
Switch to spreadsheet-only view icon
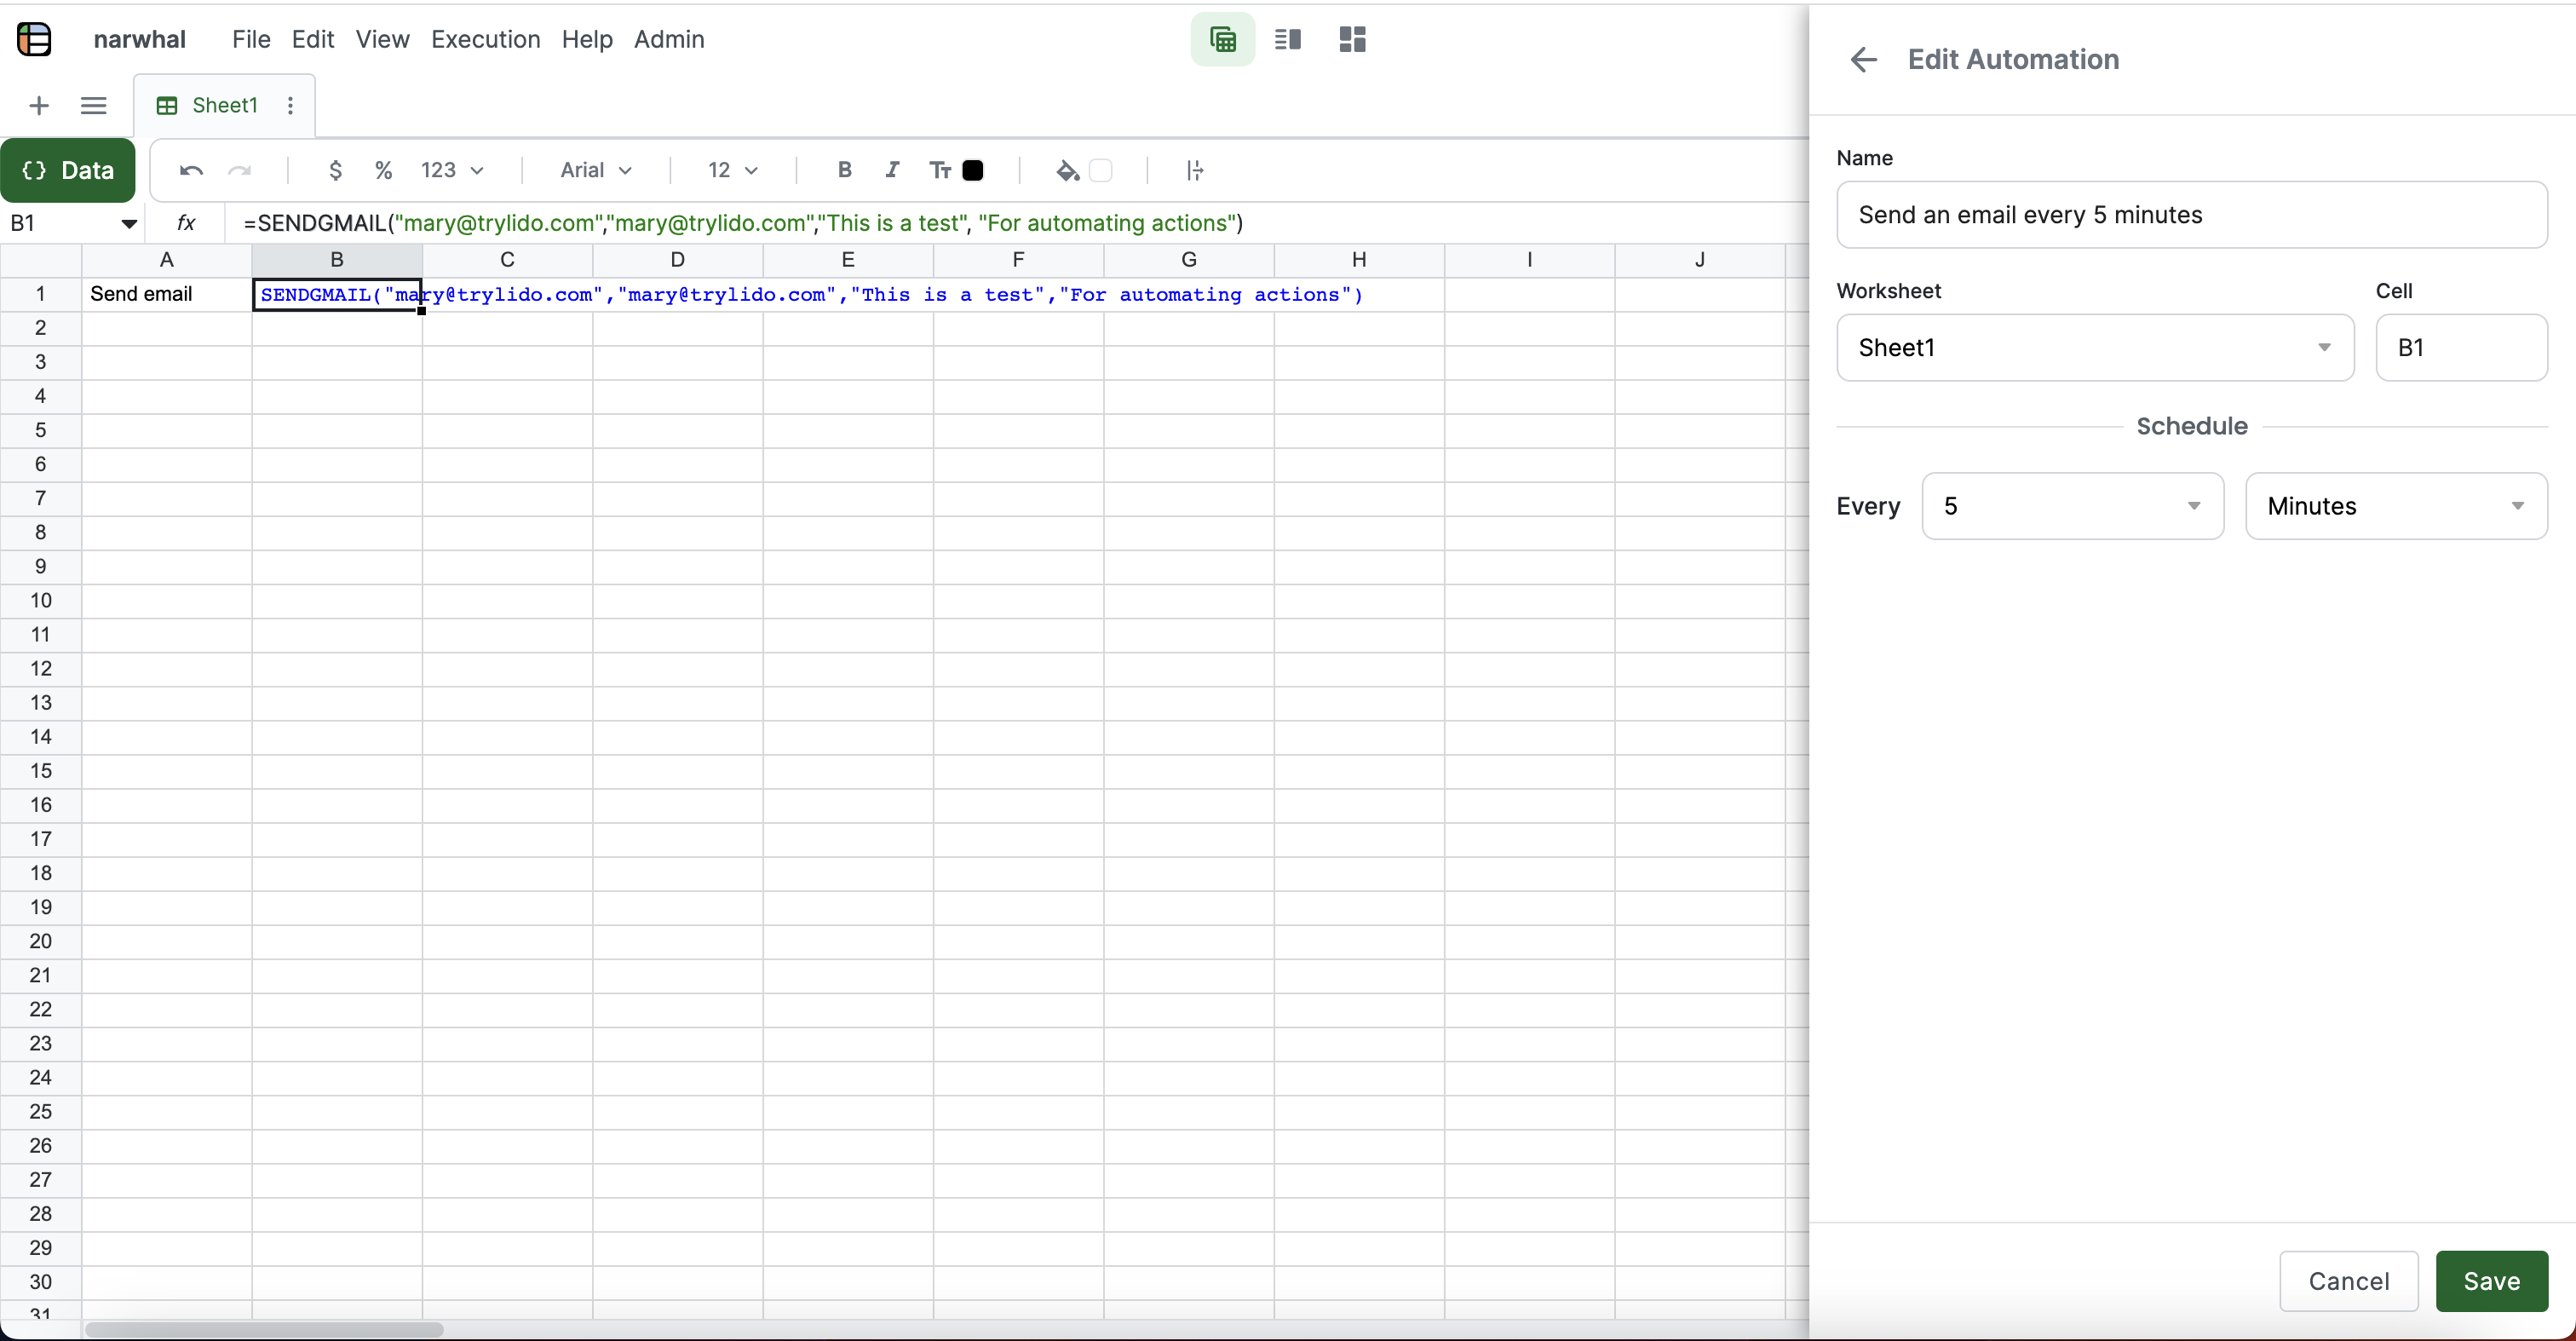click(1222, 40)
